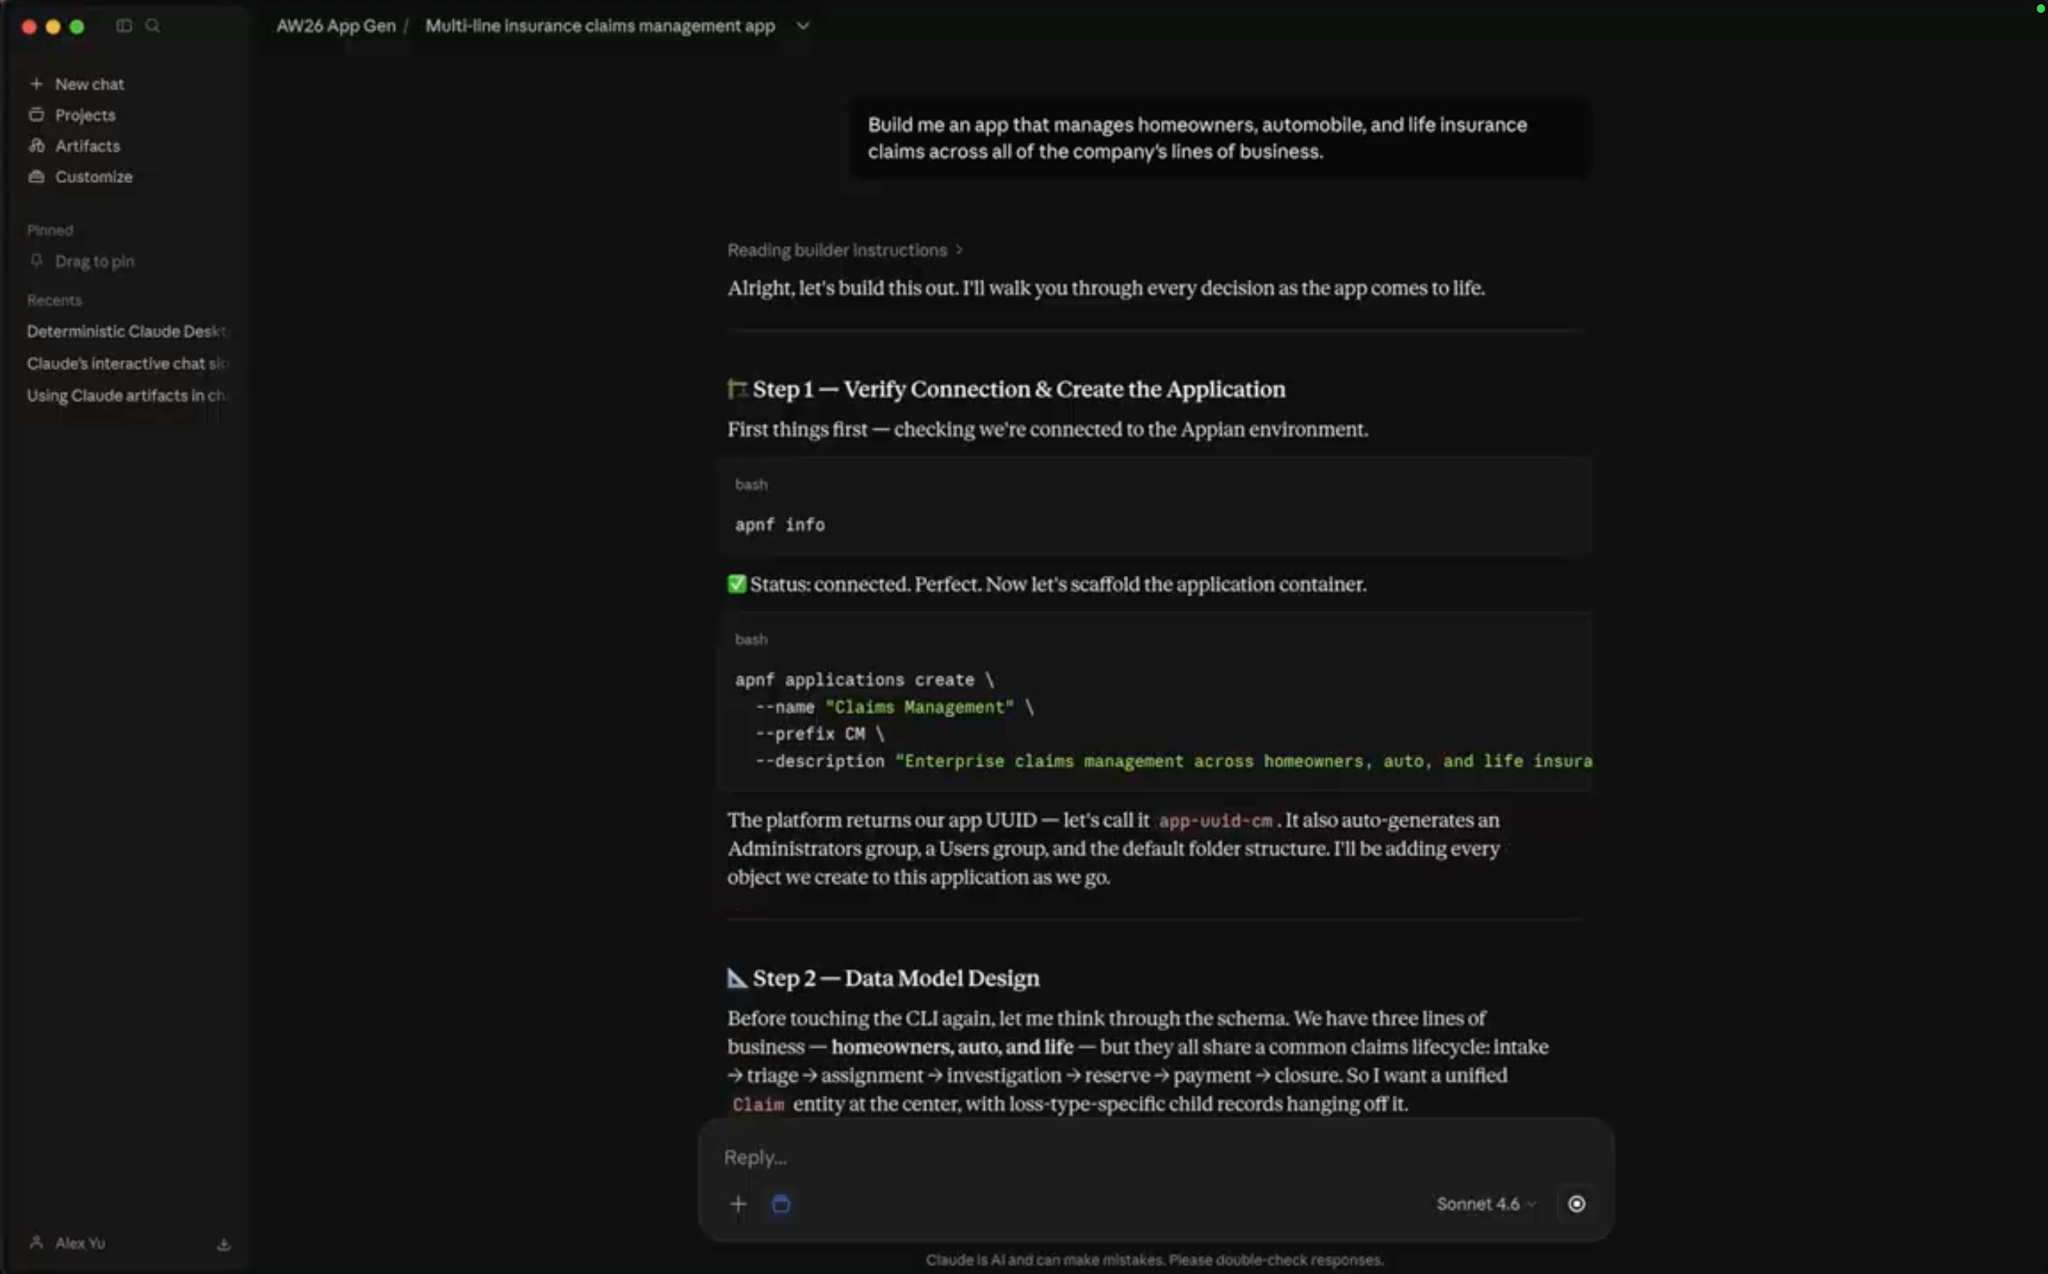Image resolution: width=2048 pixels, height=1274 pixels.
Task: Click the user message bubble about insurance claims
Action: [x=1220, y=138]
